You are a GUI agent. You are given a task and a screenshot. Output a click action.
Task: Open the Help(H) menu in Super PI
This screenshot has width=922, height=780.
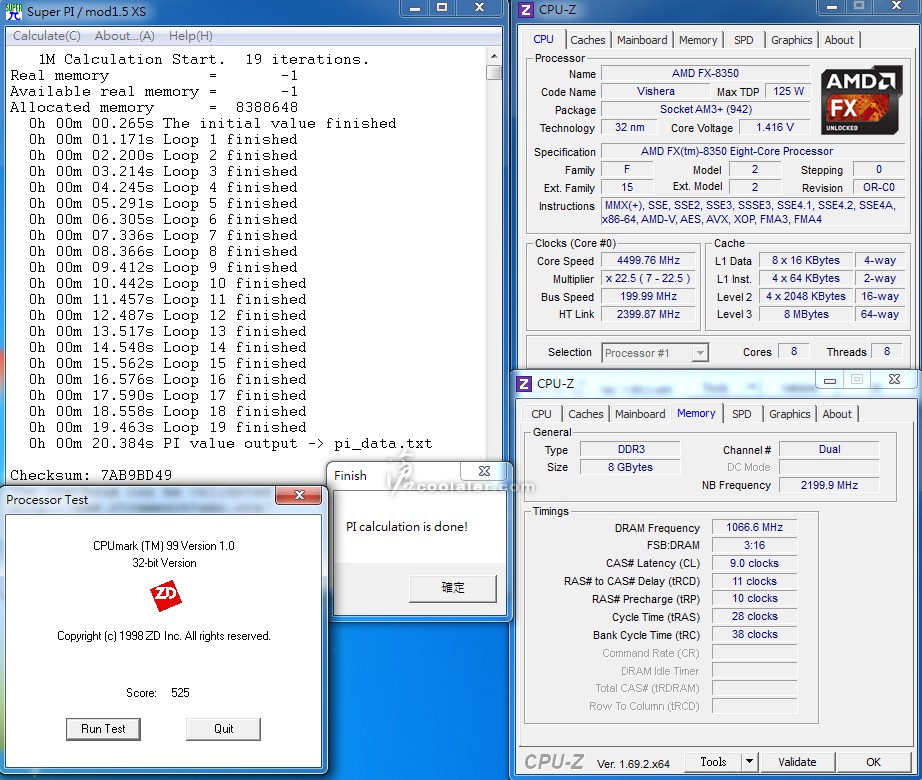coord(190,36)
